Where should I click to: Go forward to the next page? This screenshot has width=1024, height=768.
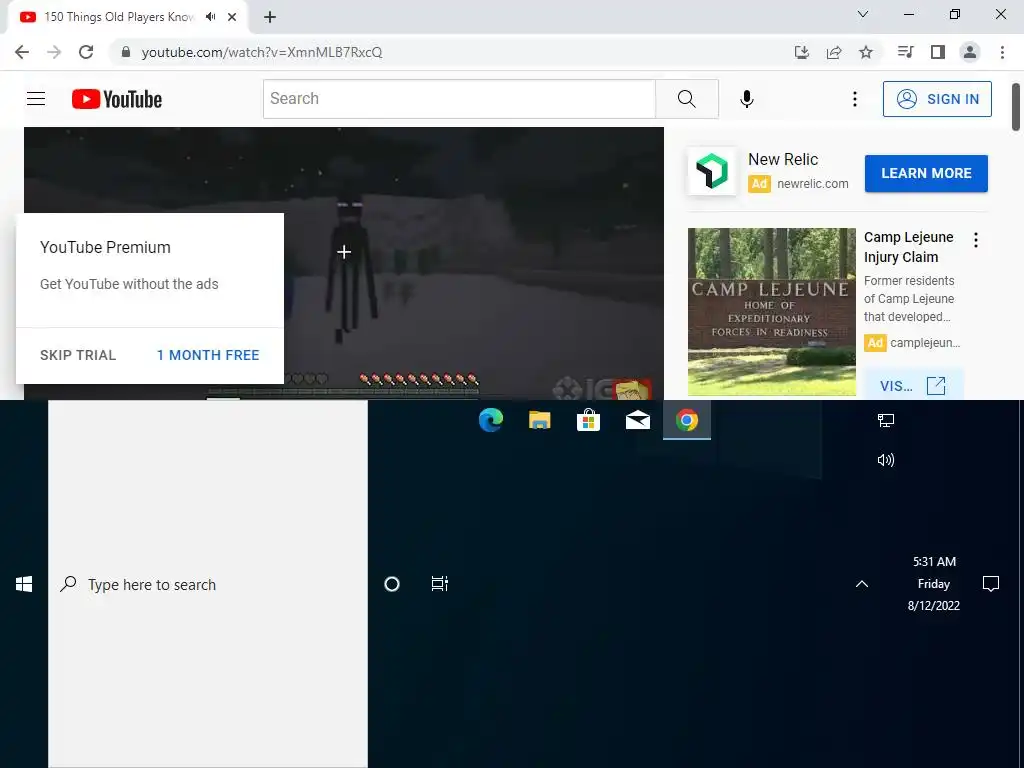pos(54,52)
